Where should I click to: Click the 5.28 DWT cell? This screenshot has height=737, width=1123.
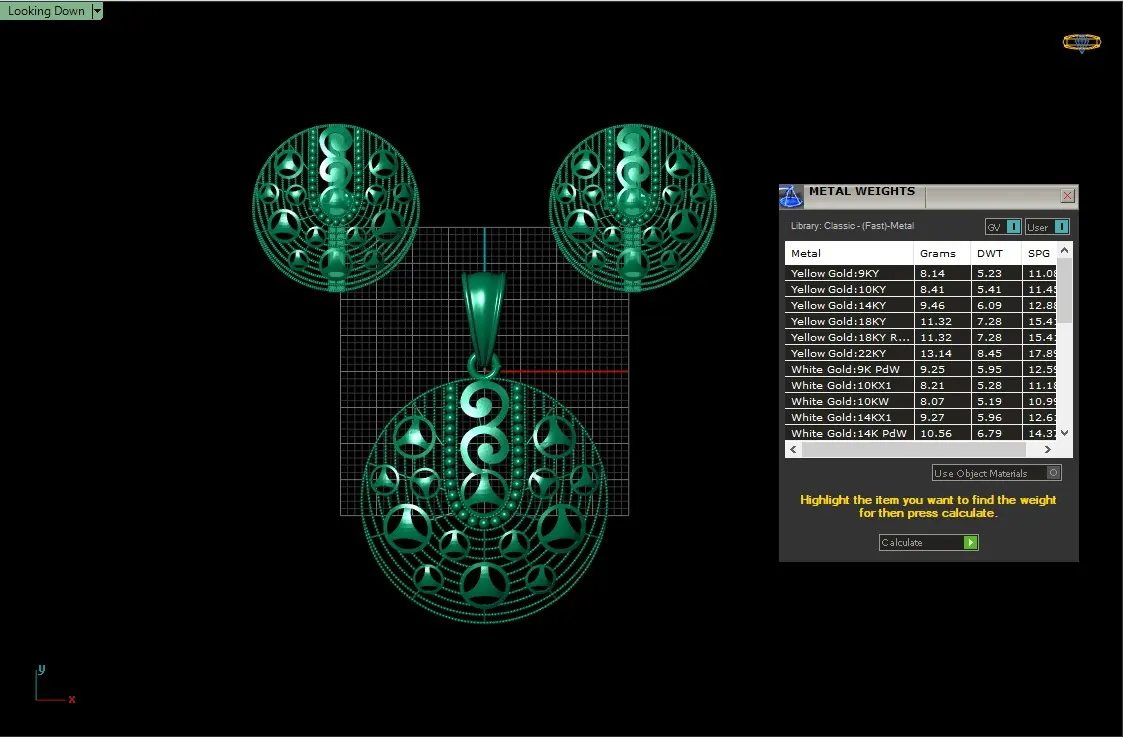click(996, 385)
